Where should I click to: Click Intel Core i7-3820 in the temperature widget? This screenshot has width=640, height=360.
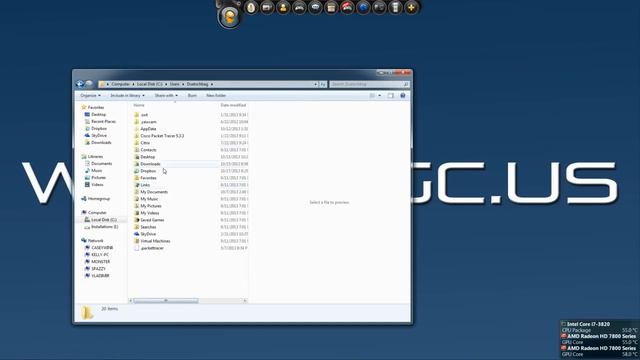[588, 324]
